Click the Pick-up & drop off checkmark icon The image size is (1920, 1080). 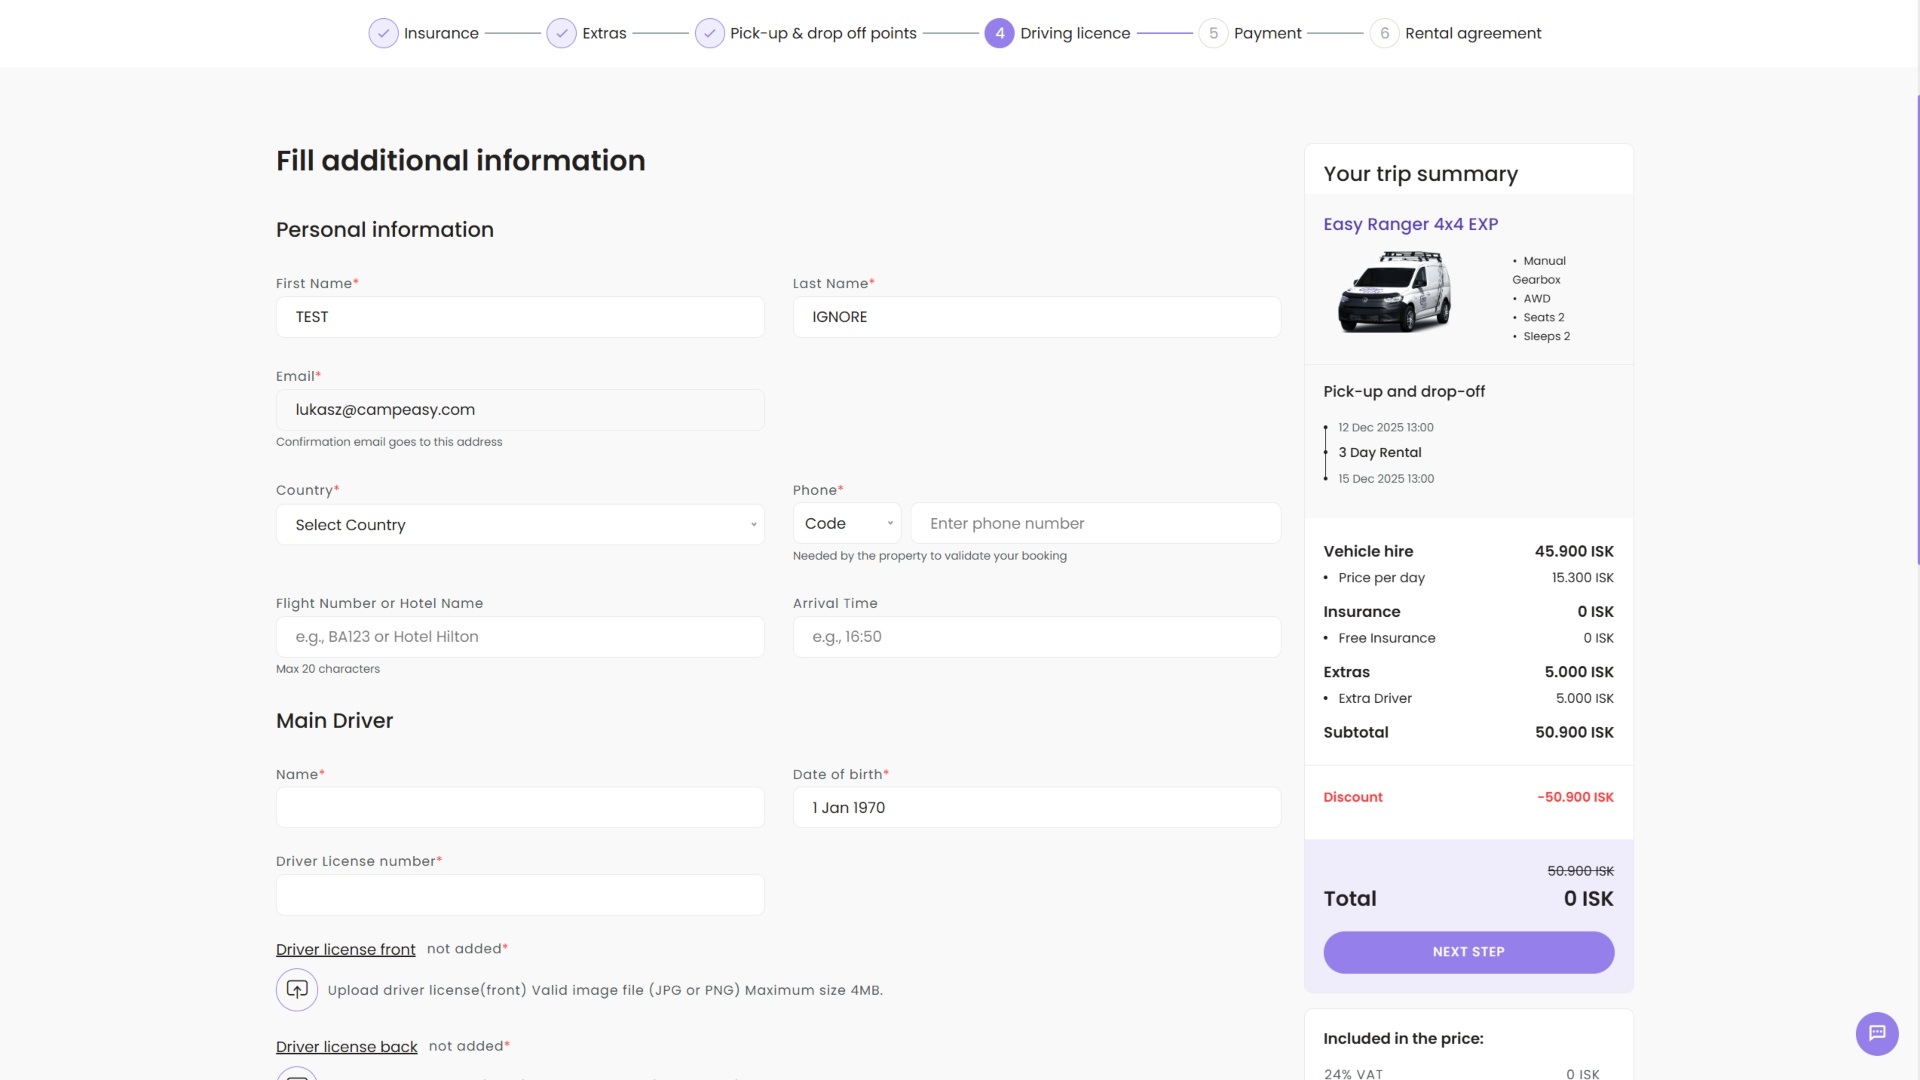pos(709,33)
